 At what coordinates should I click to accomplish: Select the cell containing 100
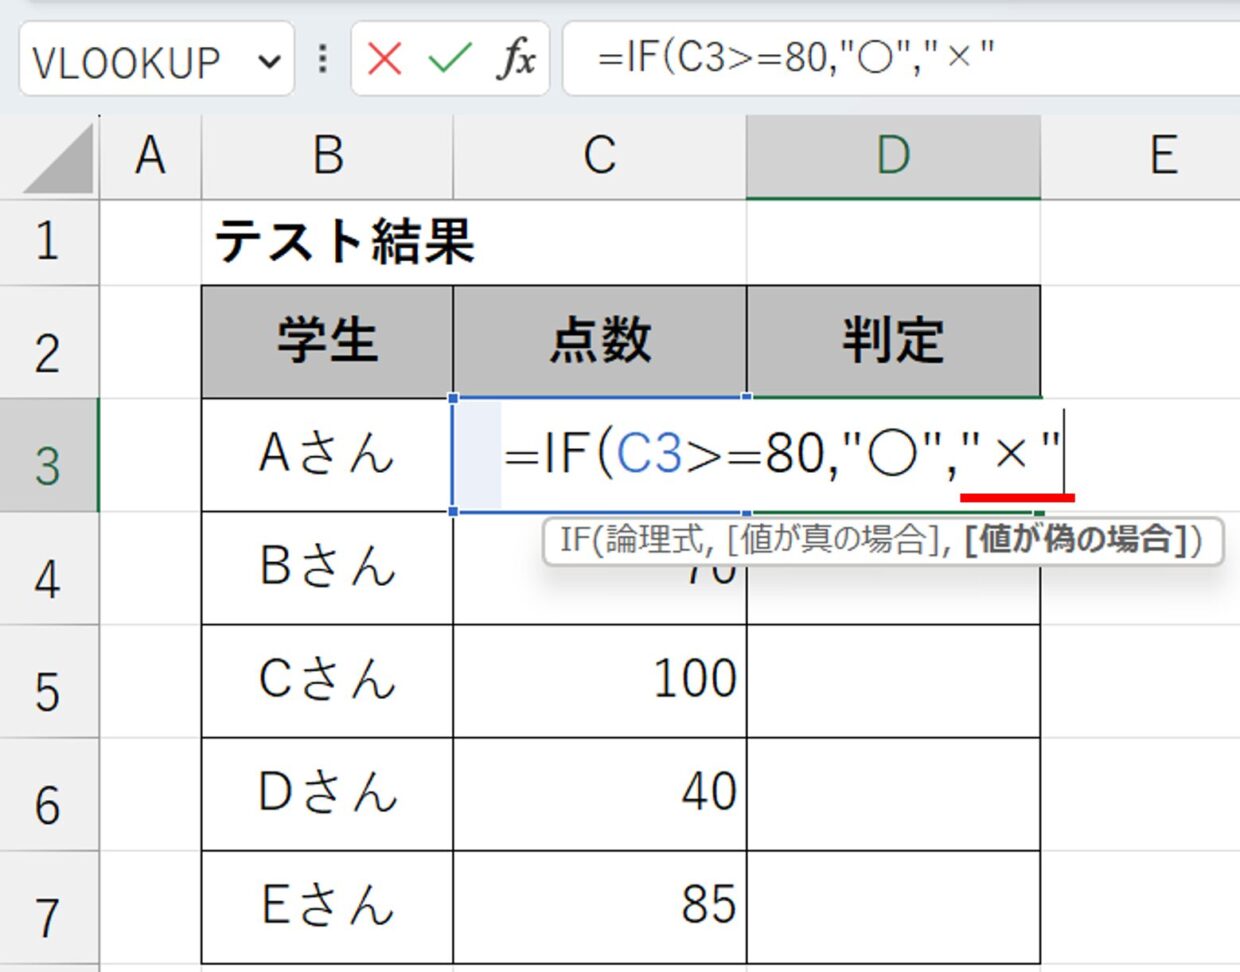tap(600, 680)
